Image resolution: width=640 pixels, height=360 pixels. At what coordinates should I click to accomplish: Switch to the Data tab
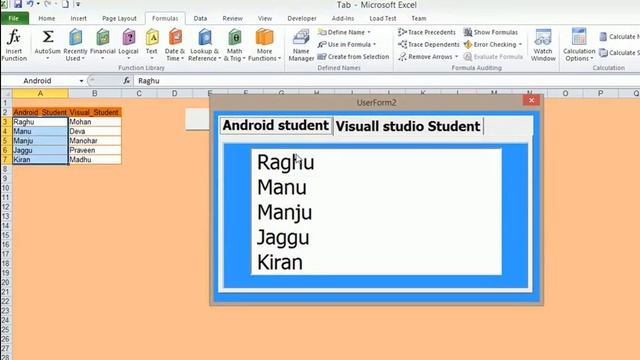coord(200,18)
